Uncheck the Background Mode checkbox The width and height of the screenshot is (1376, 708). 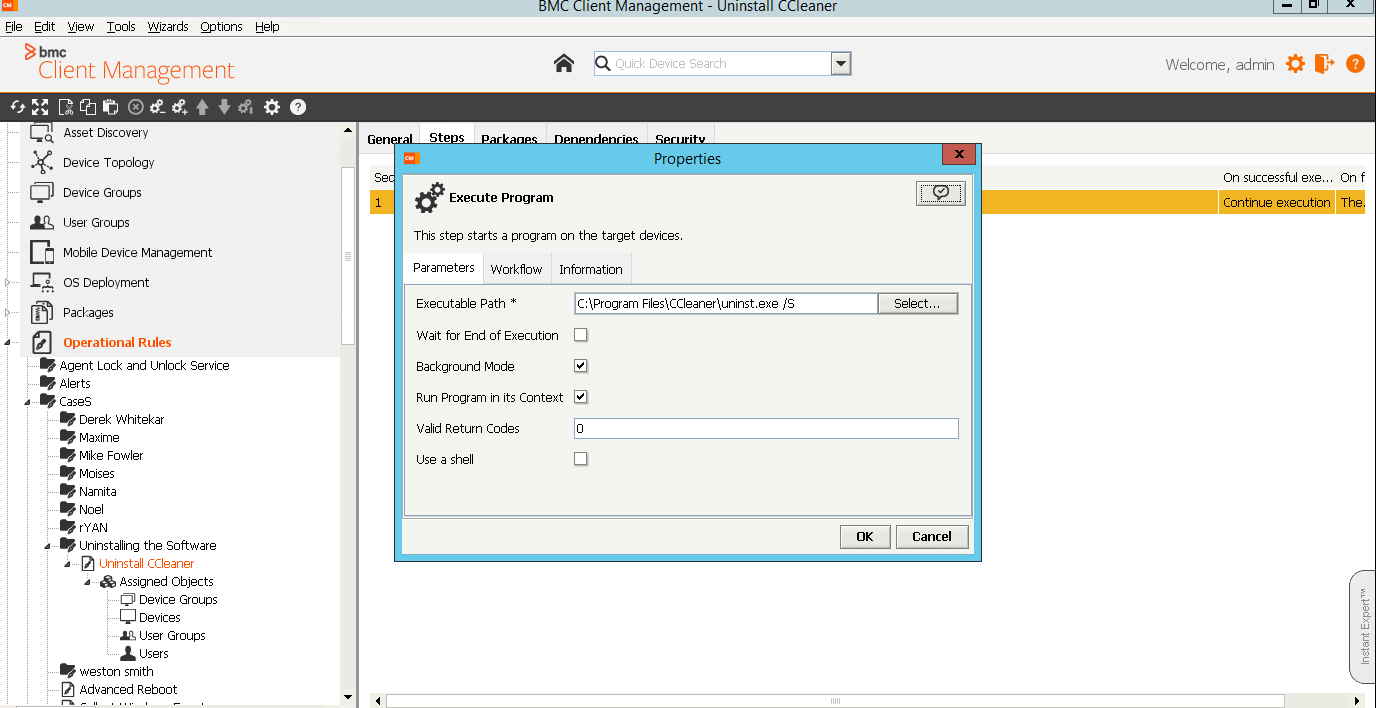[x=581, y=366]
